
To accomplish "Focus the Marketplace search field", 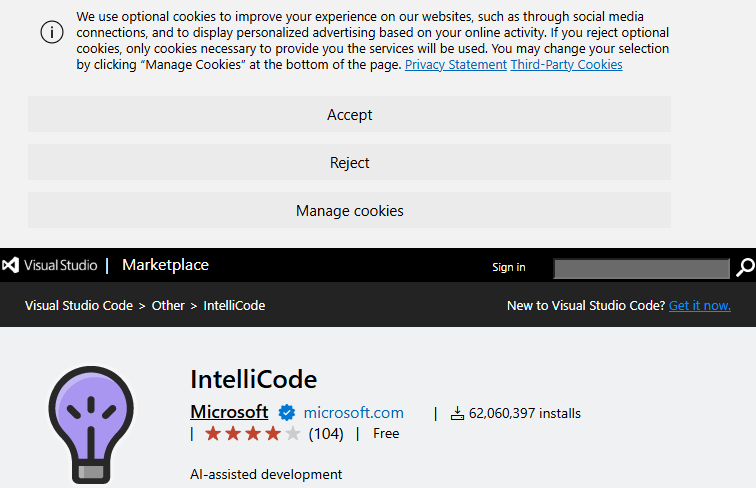I will pyautogui.click(x=641, y=269).
